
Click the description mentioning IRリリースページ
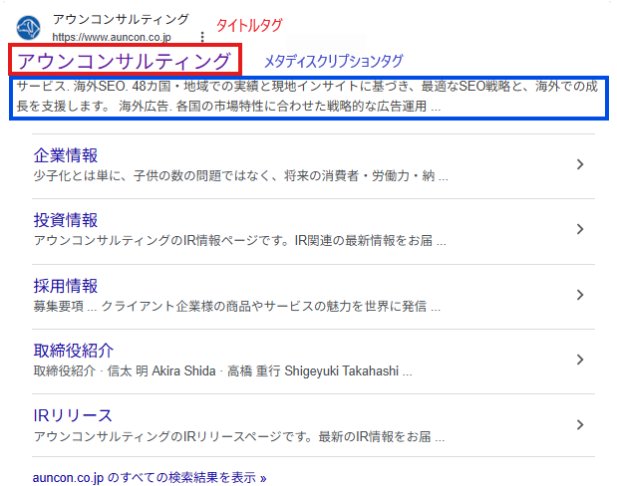[x=239, y=436]
